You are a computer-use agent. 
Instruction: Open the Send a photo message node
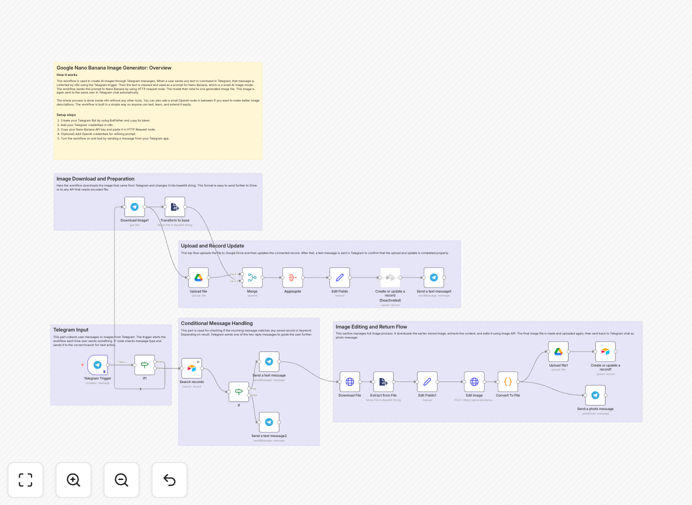point(595,395)
